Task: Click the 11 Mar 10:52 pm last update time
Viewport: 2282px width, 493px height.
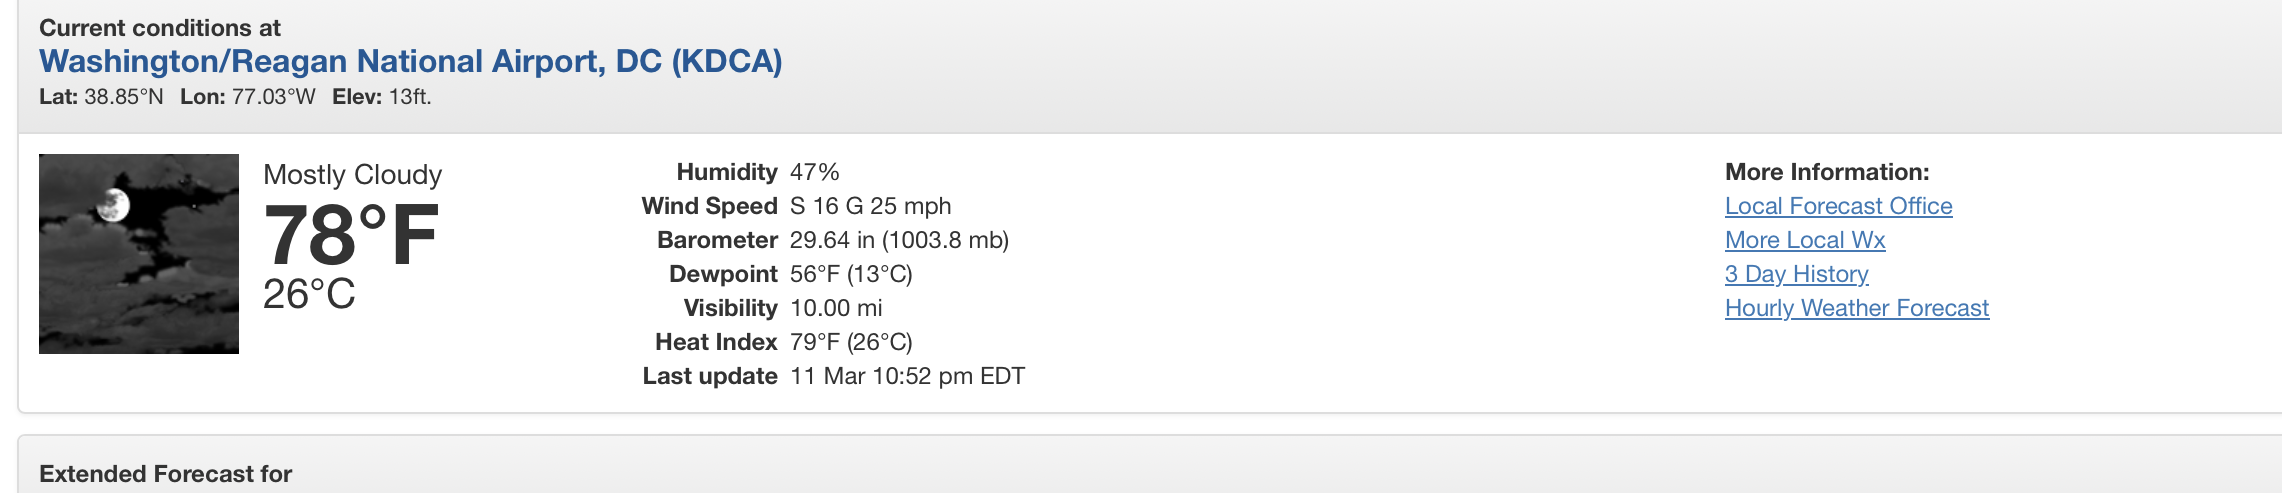Action: click(906, 376)
